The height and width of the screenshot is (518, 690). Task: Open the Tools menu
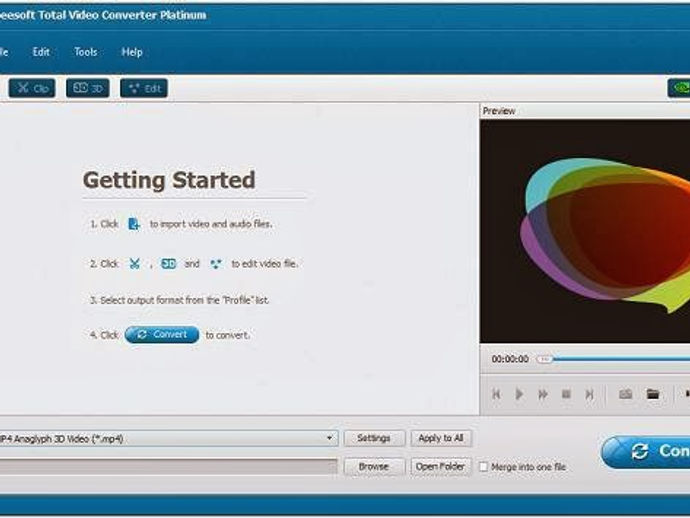pyautogui.click(x=85, y=52)
